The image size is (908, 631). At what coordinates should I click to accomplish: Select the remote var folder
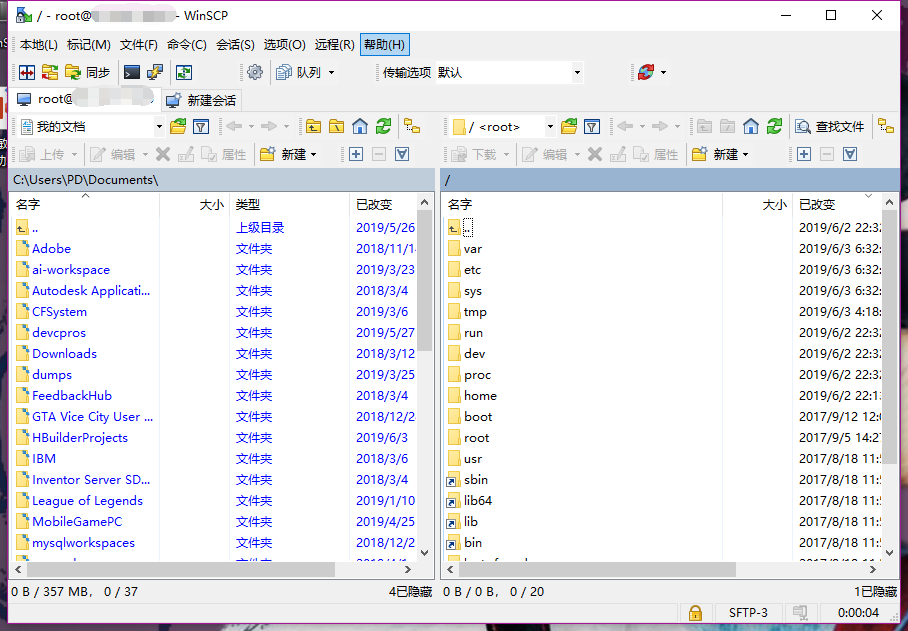point(473,249)
